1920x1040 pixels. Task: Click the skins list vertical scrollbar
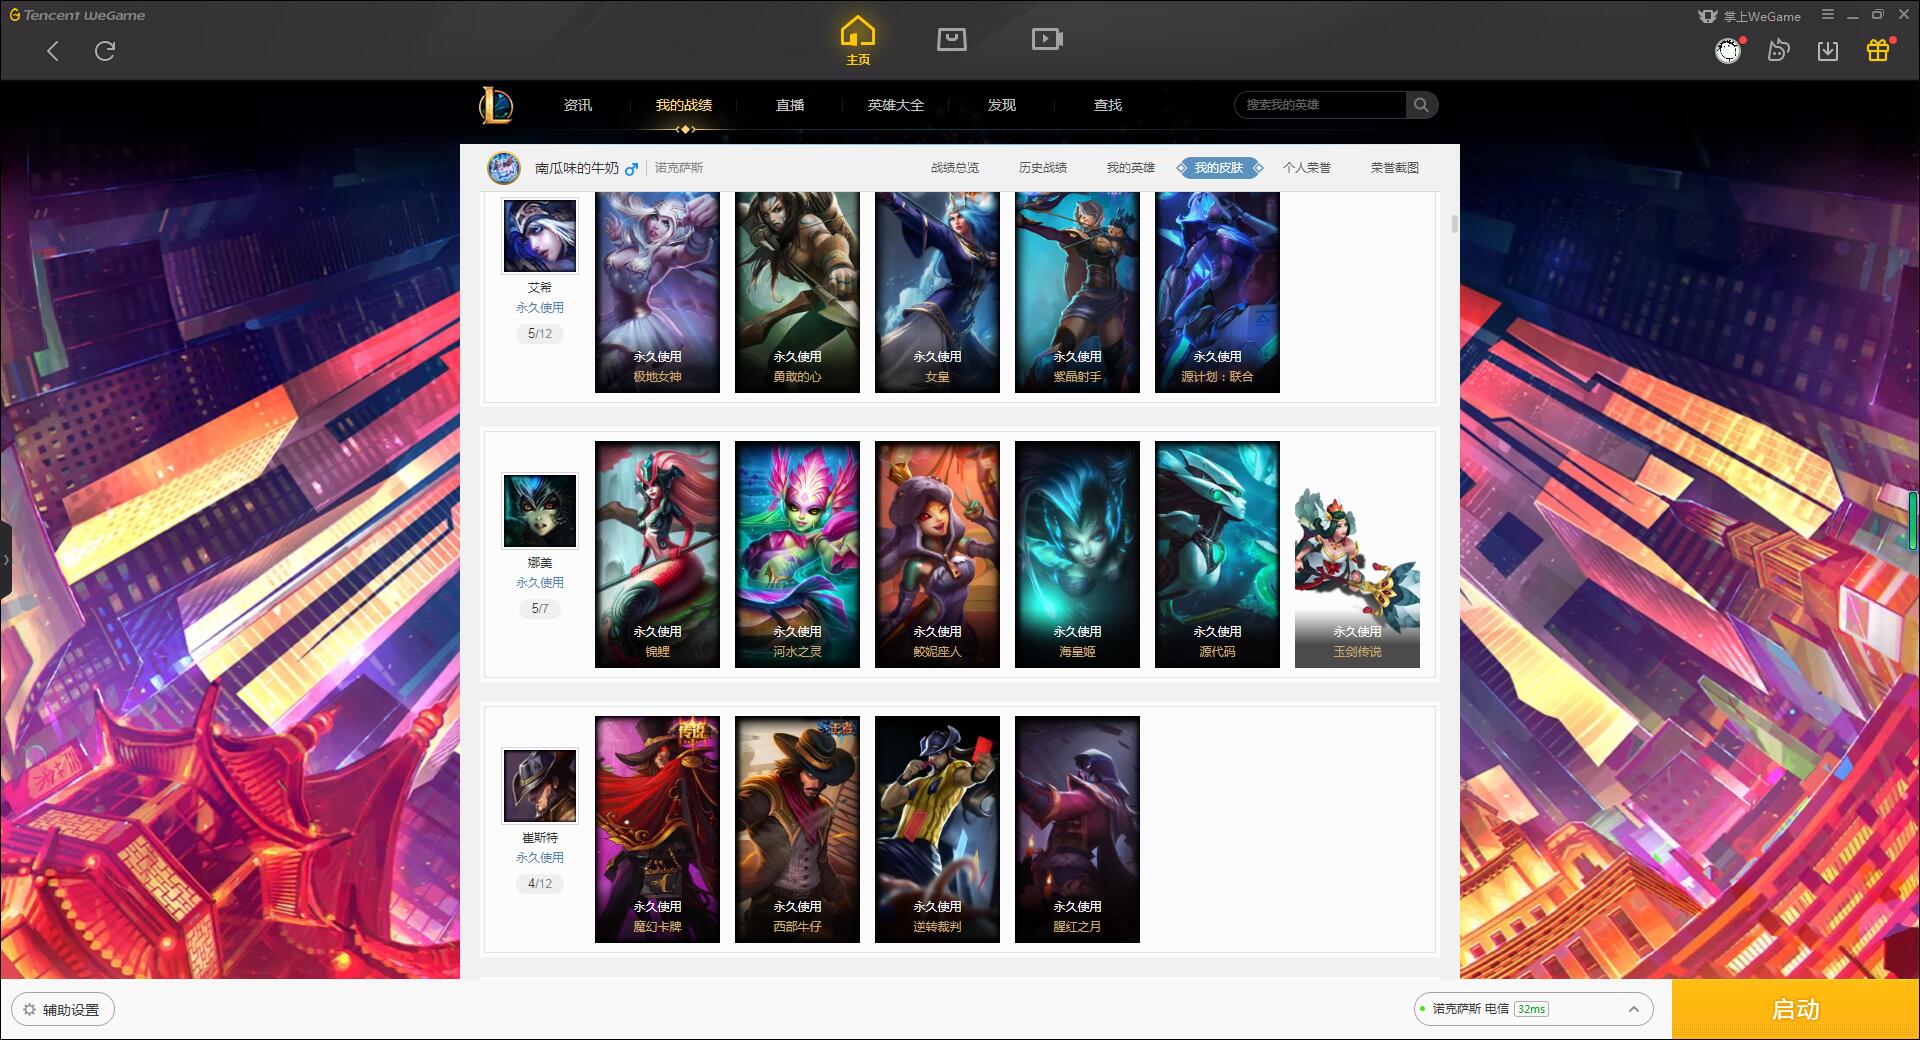tap(1454, 223)
